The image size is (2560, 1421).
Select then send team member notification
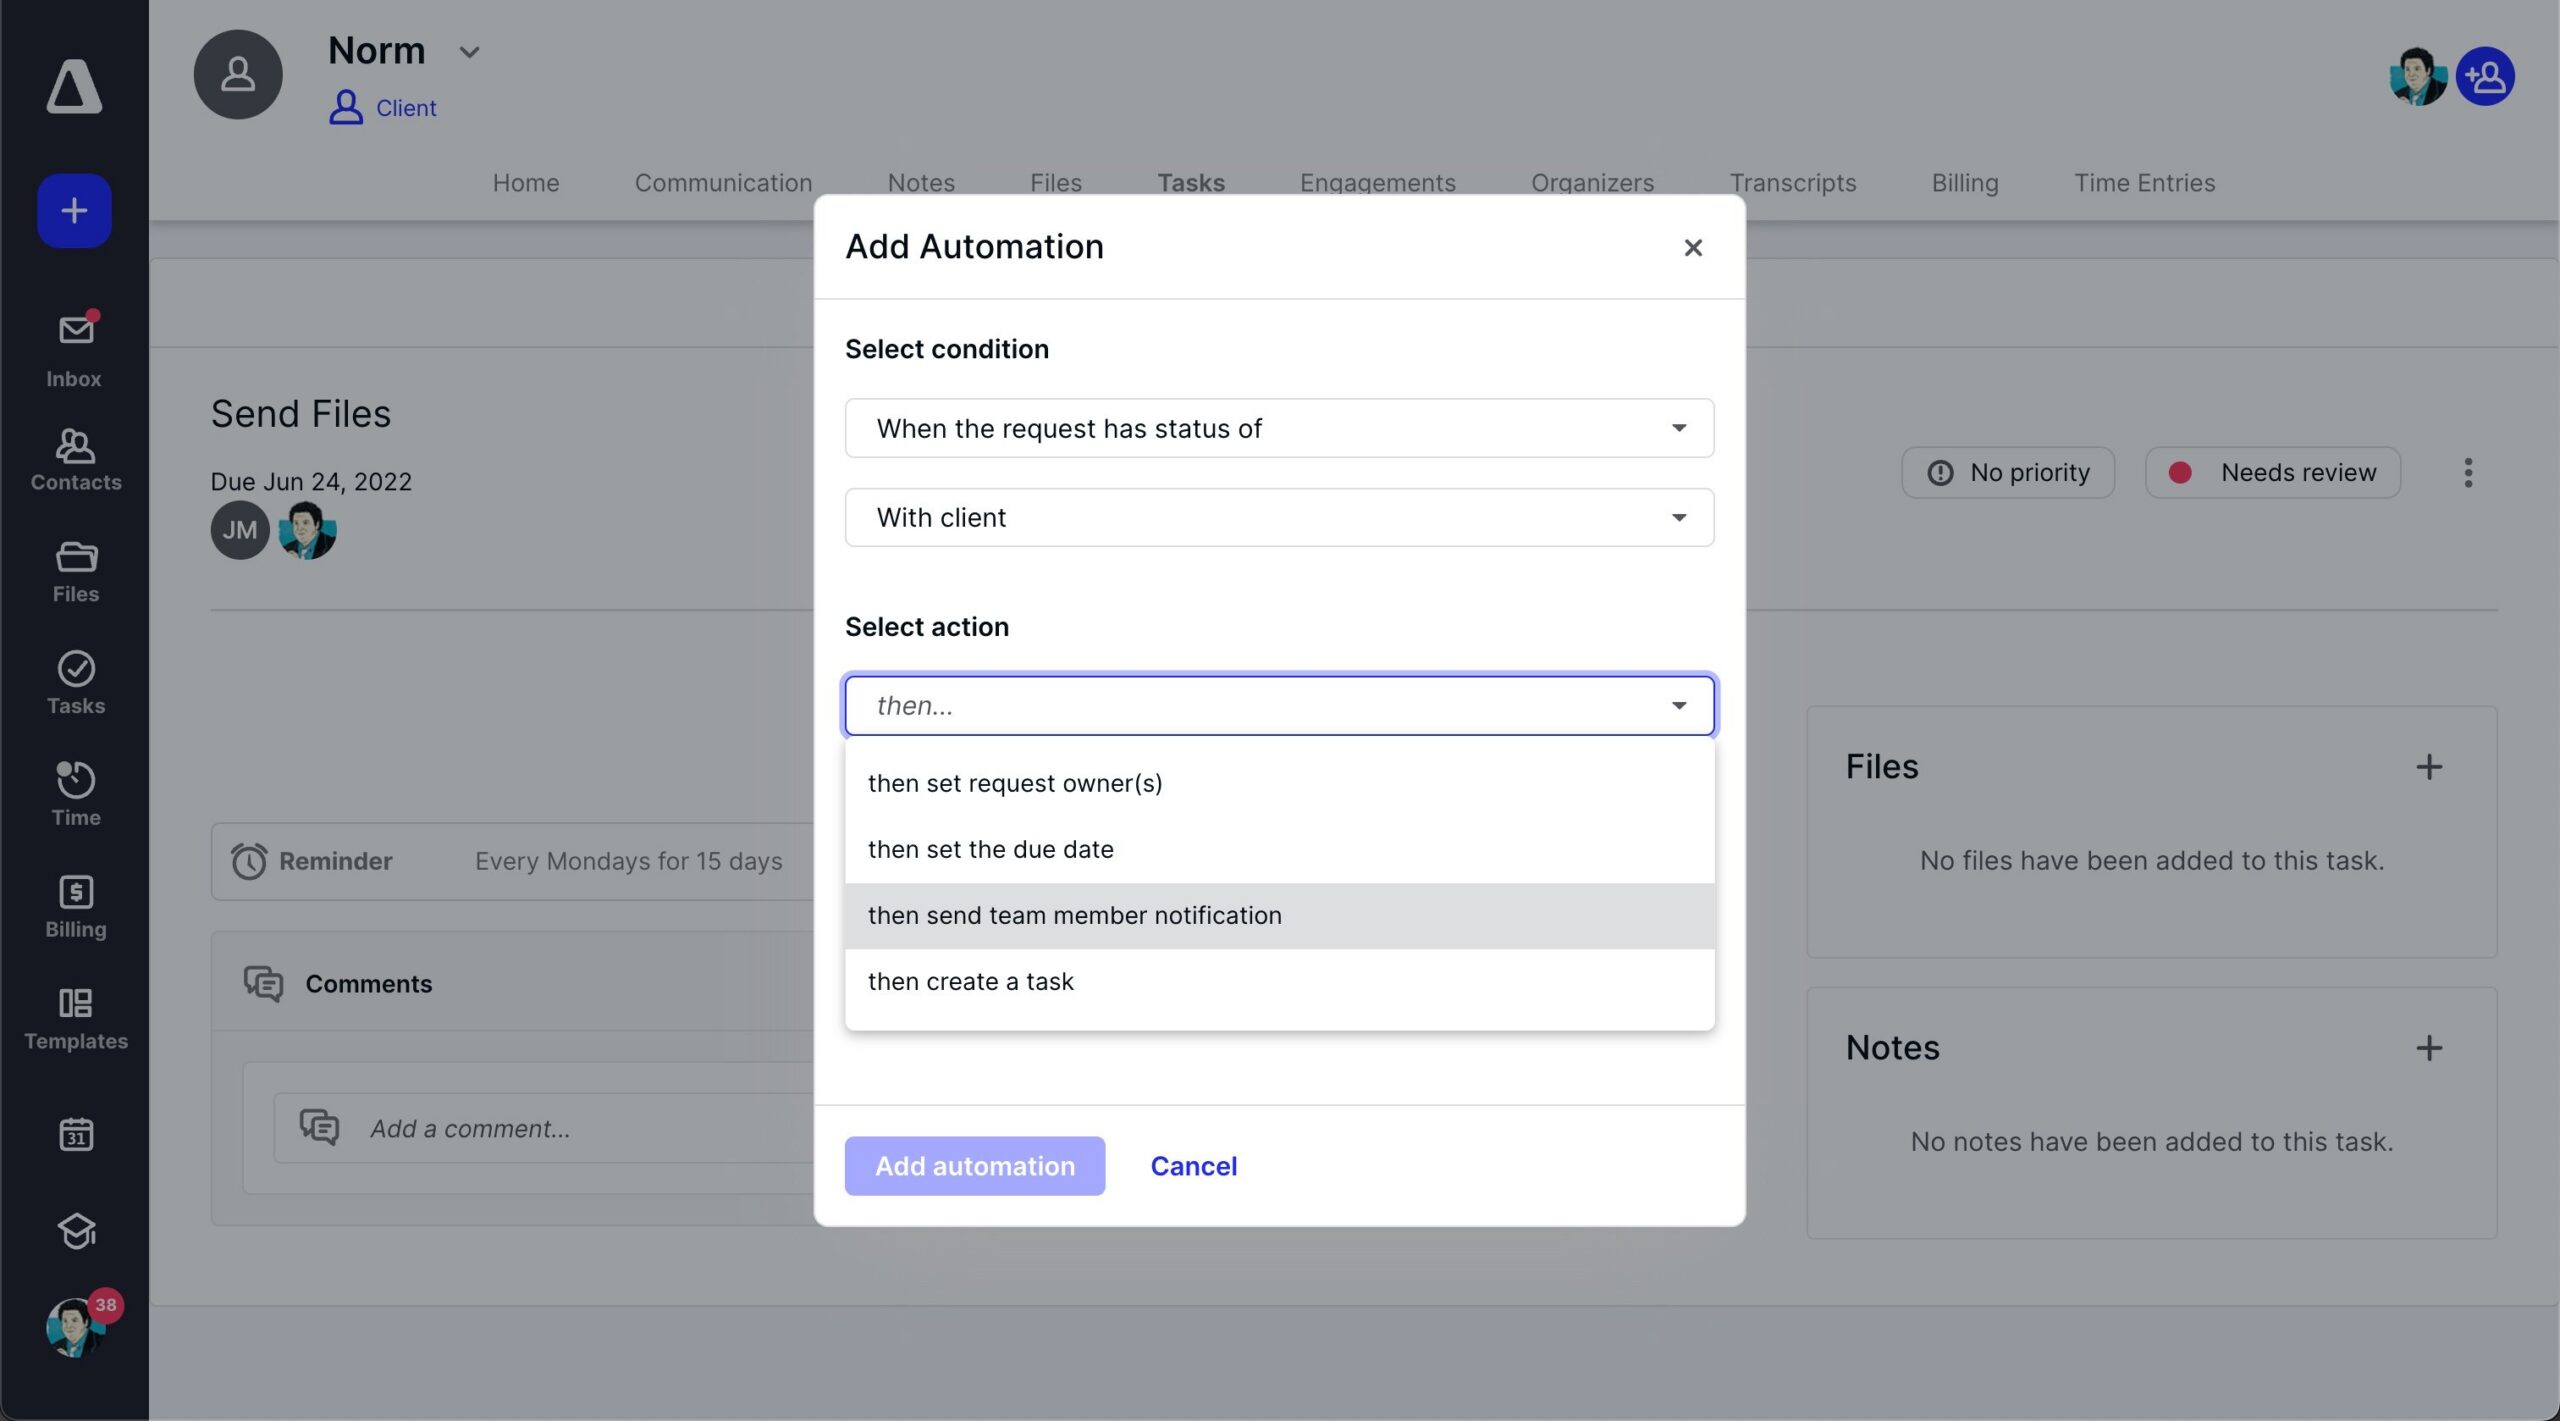point(1074,915)
